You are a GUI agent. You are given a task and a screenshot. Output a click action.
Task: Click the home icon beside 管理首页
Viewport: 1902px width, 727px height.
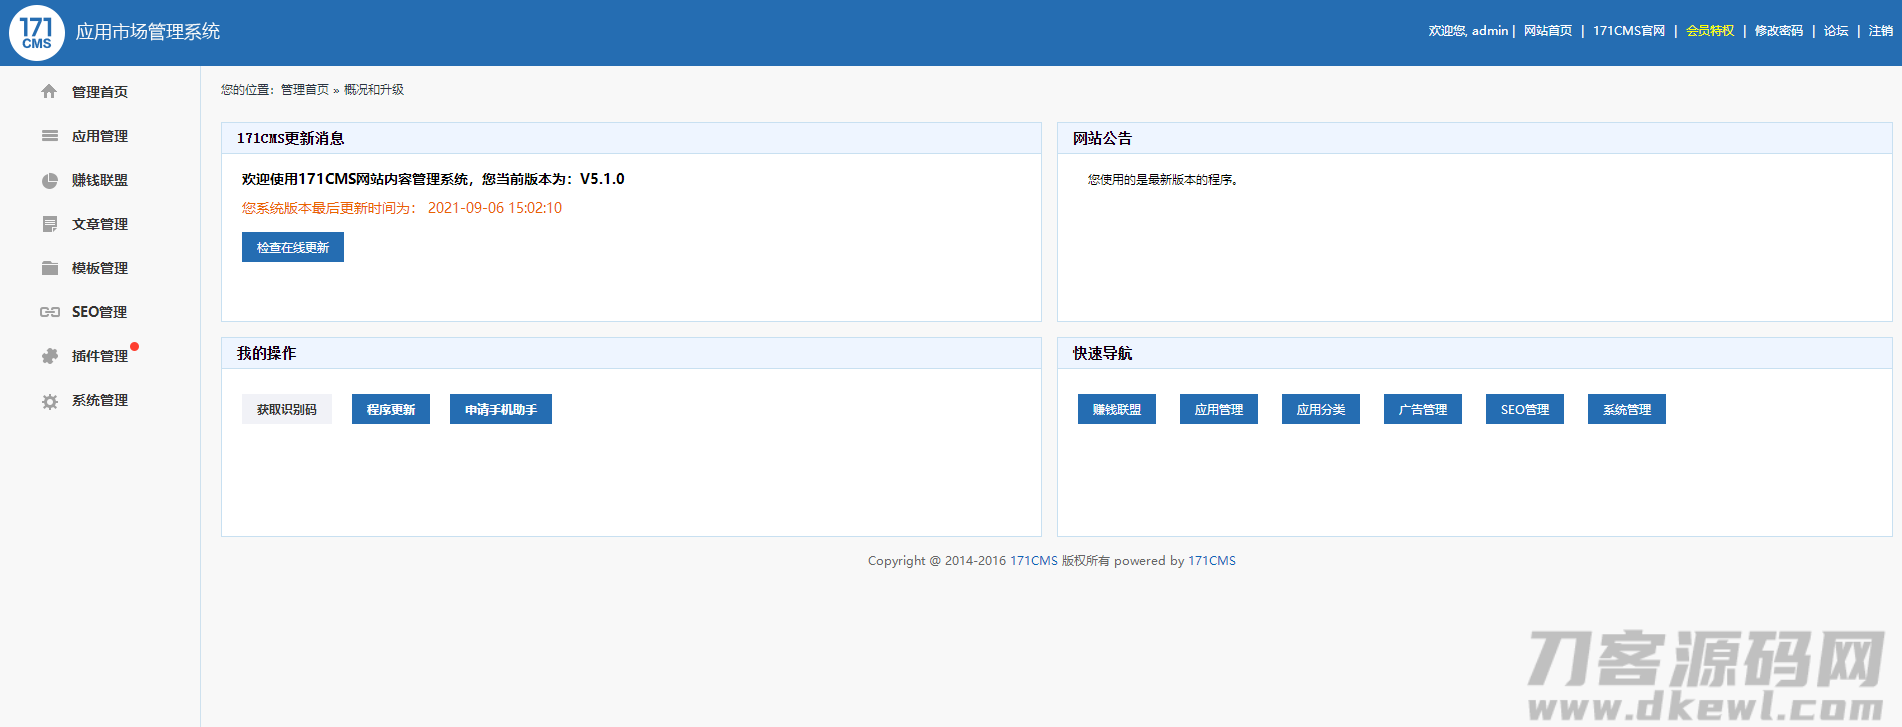[49, 92]
